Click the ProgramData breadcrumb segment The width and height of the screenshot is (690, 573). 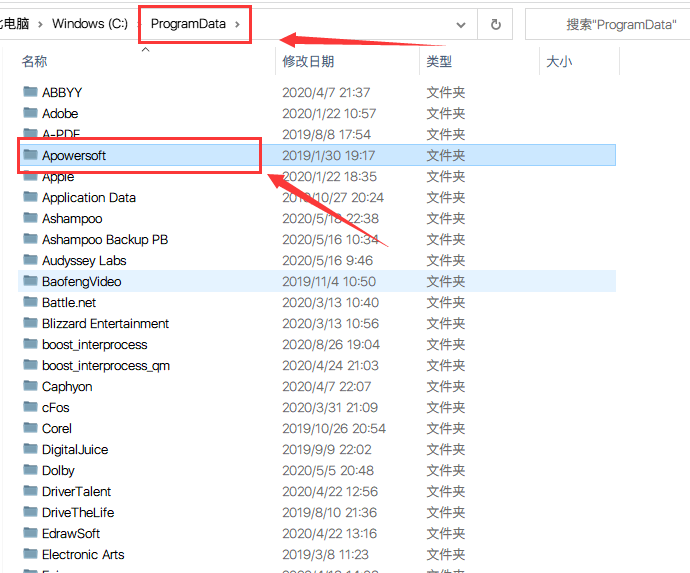point(188,24)
